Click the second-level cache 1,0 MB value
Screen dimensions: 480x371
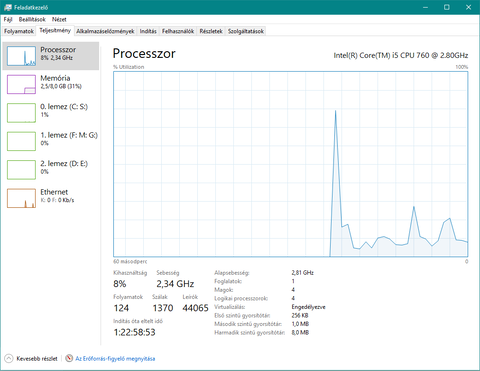pos(300,324)
